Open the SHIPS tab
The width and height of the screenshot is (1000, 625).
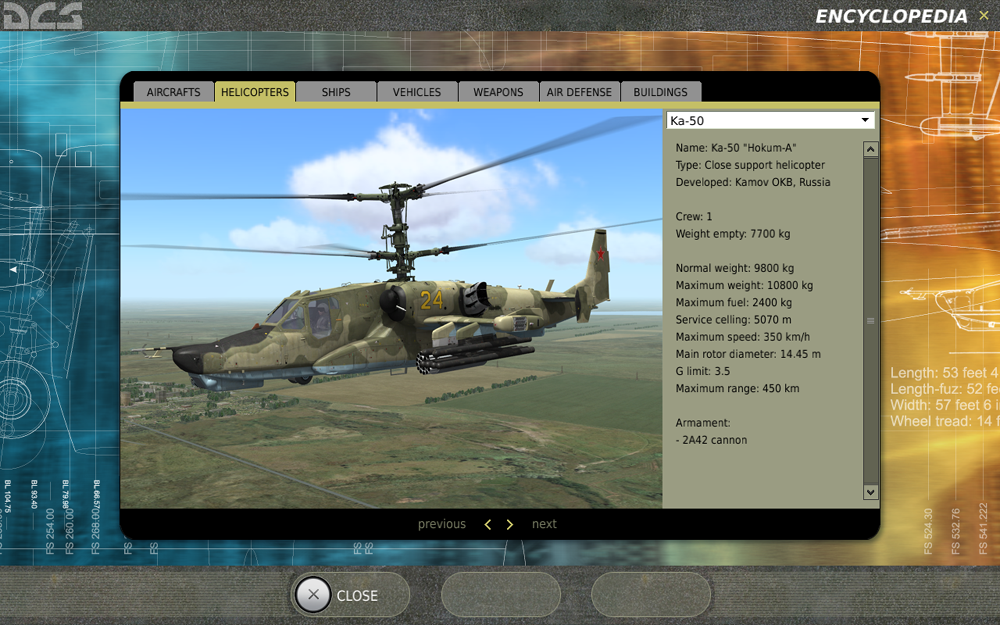coord(336,92)
